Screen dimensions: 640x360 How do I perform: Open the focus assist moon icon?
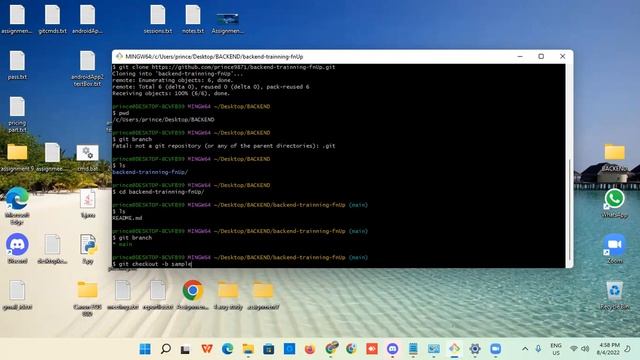tap(628, 349)
